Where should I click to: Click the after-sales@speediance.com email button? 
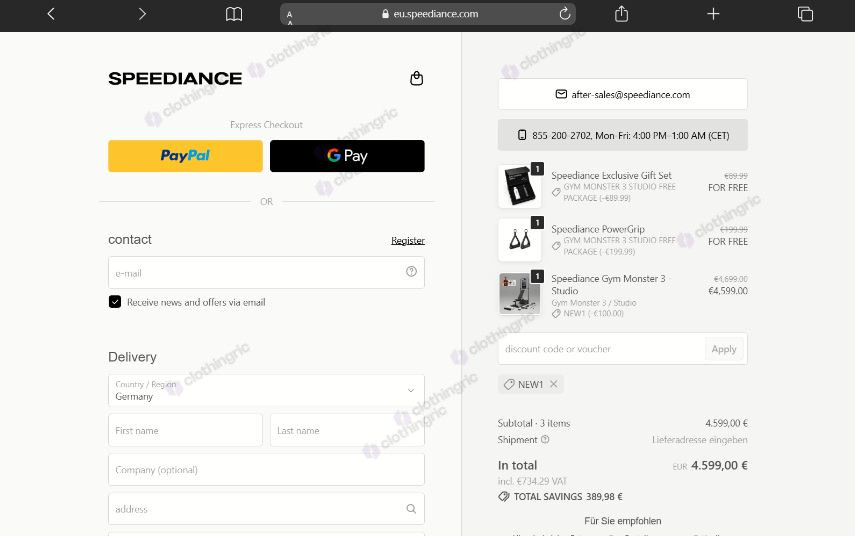click(623, 94)
